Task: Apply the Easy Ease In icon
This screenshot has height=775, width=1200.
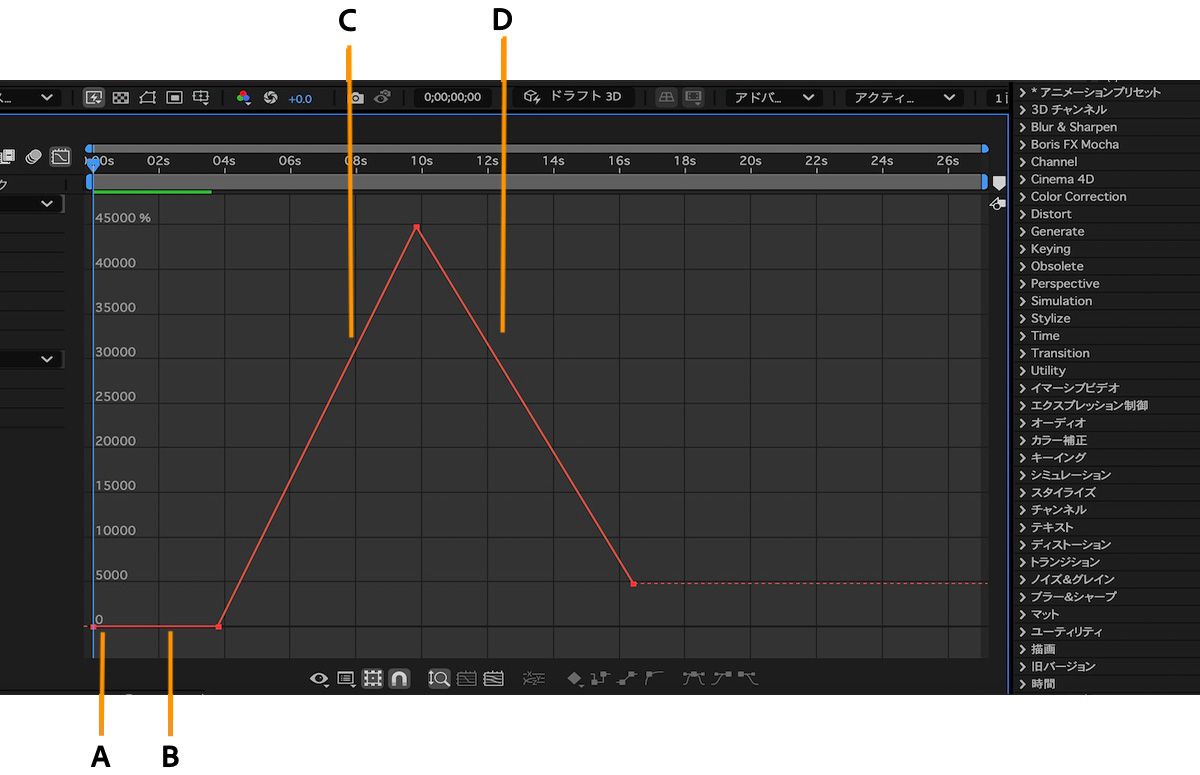Action: coord(721,679)
